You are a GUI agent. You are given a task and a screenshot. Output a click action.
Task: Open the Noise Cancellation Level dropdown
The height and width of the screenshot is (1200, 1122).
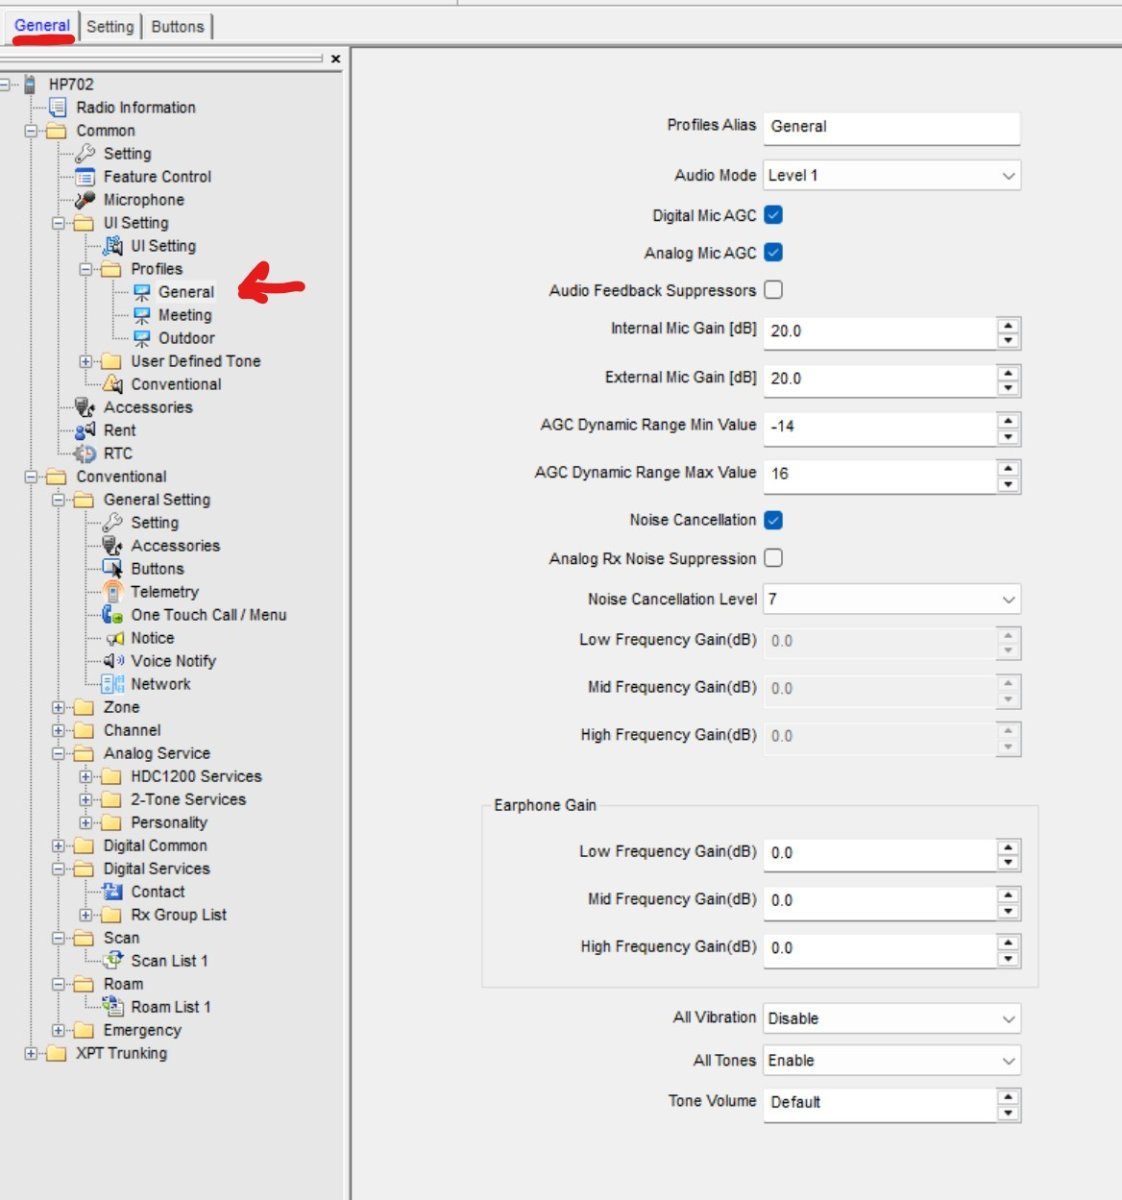click(x=1008, y=600)
